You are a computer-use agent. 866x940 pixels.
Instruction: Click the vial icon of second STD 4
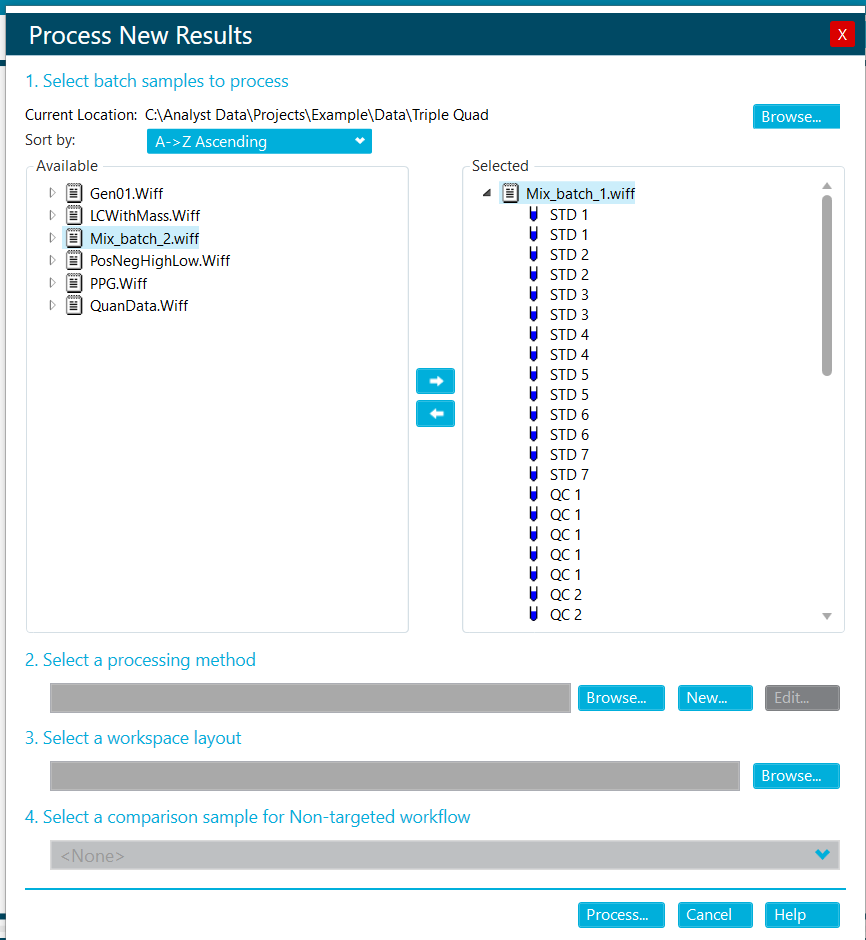pos(533,354)
